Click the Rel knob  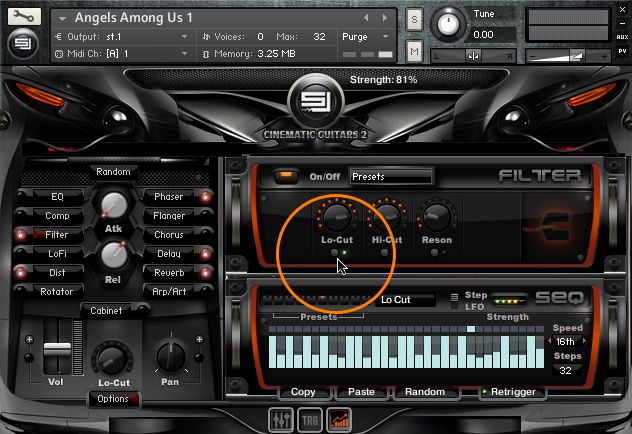(114, 255)
